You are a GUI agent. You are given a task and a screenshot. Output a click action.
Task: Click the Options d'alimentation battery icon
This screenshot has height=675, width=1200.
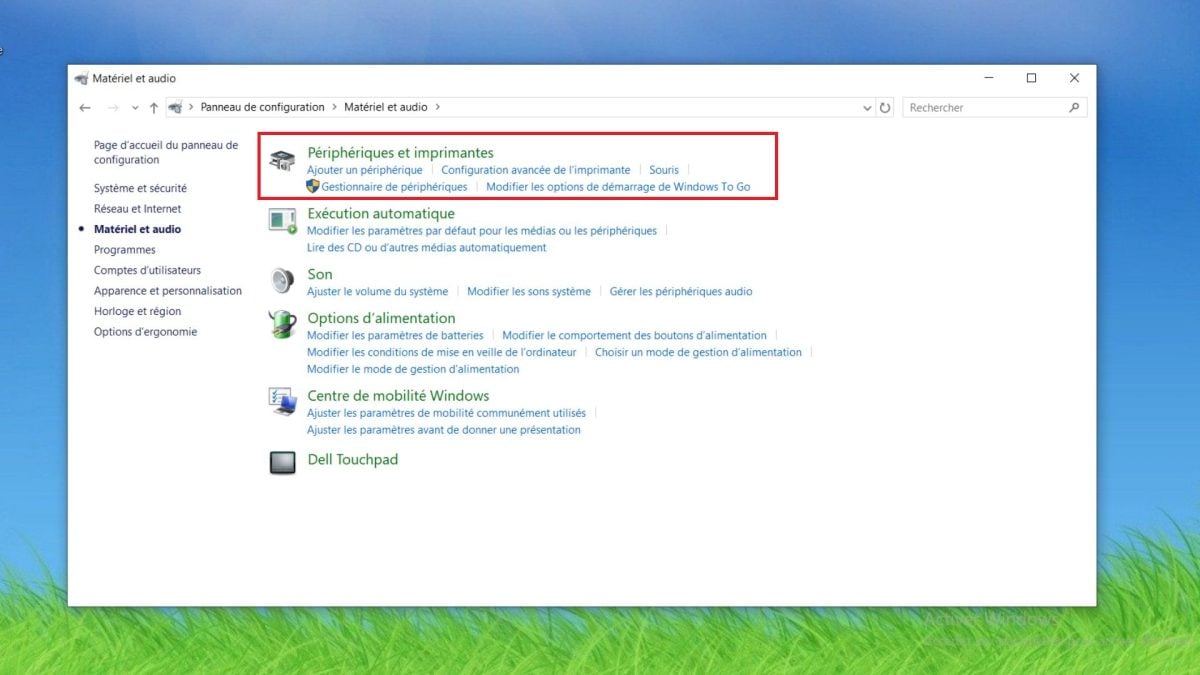(x=283, y=324)
